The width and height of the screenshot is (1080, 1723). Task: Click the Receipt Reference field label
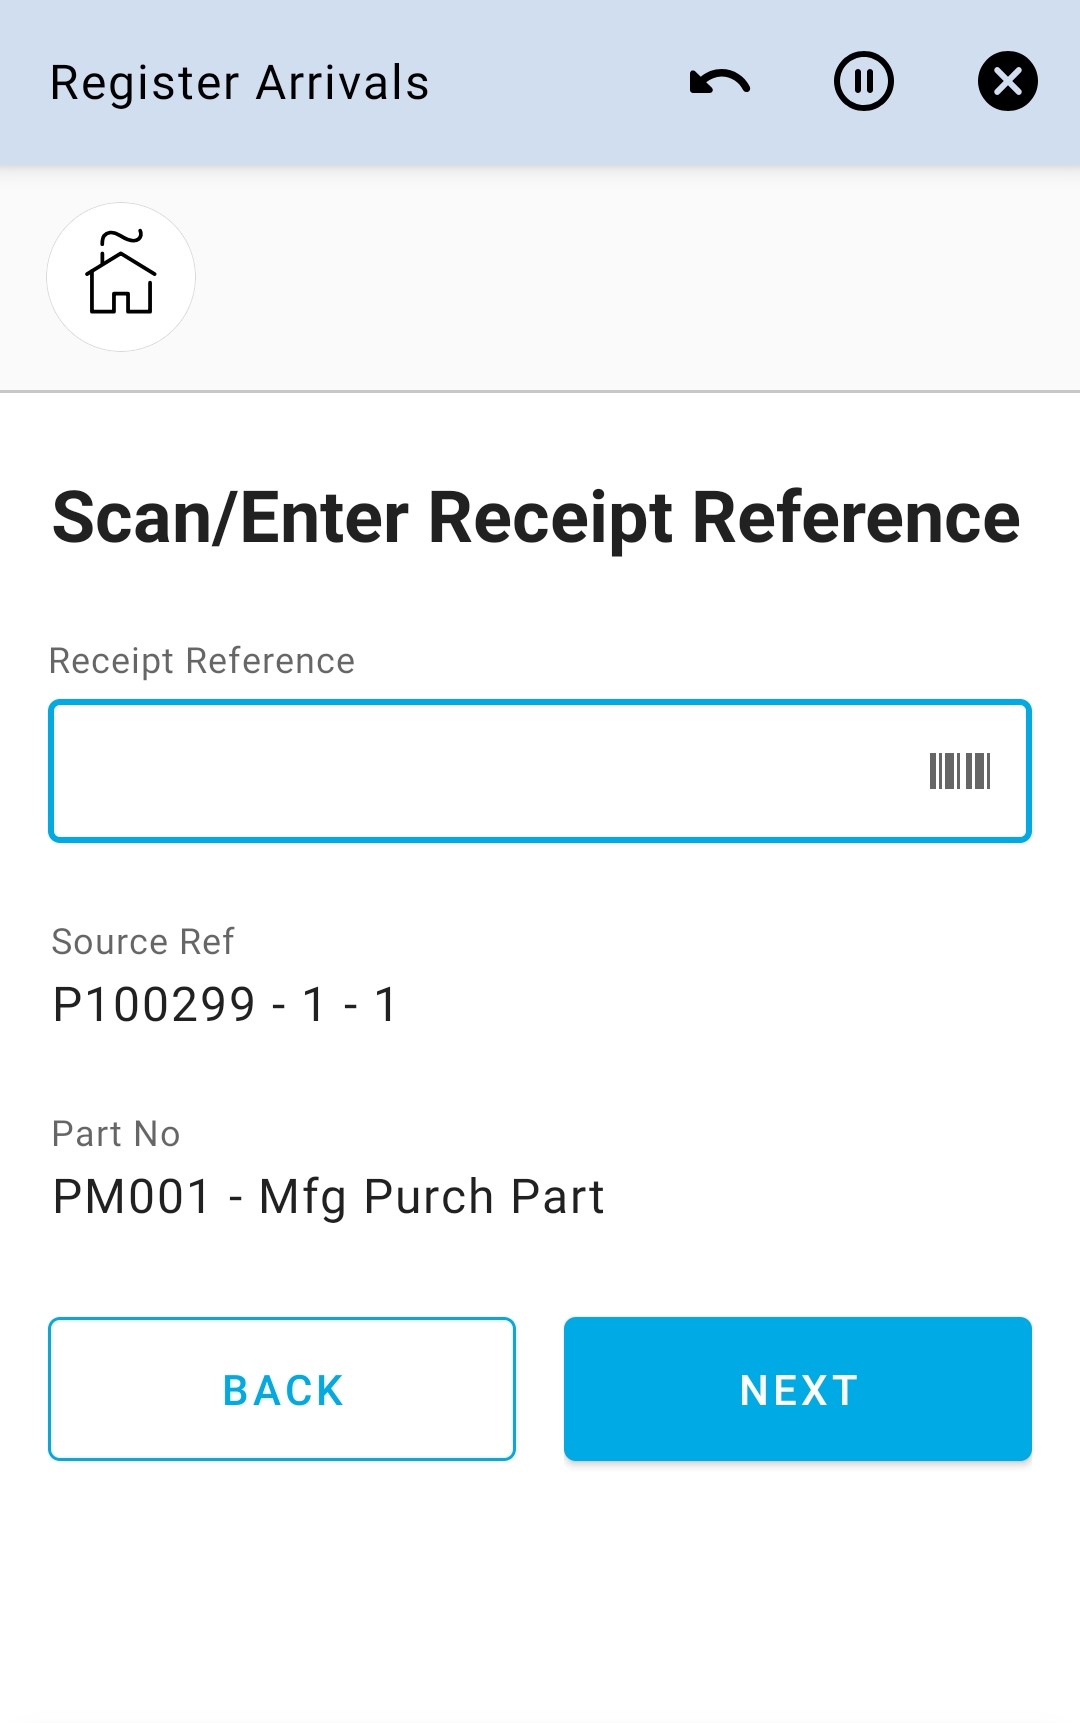[x=202, y=661]
